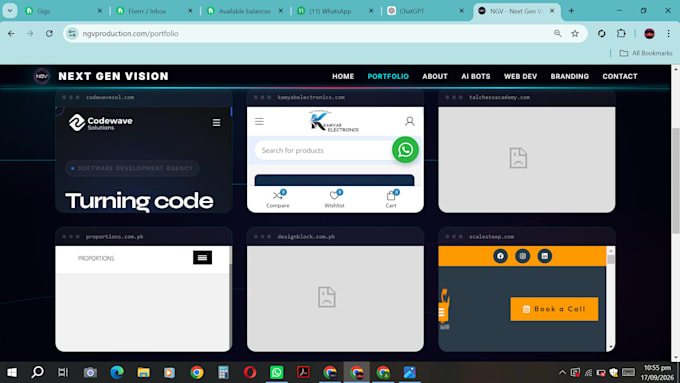Image resolution: width=680 pixels, height=383 pixels.
Task: Switch to the Fiverr / Inbox tab
Action: pyautogui.click(x=154, y=11)
